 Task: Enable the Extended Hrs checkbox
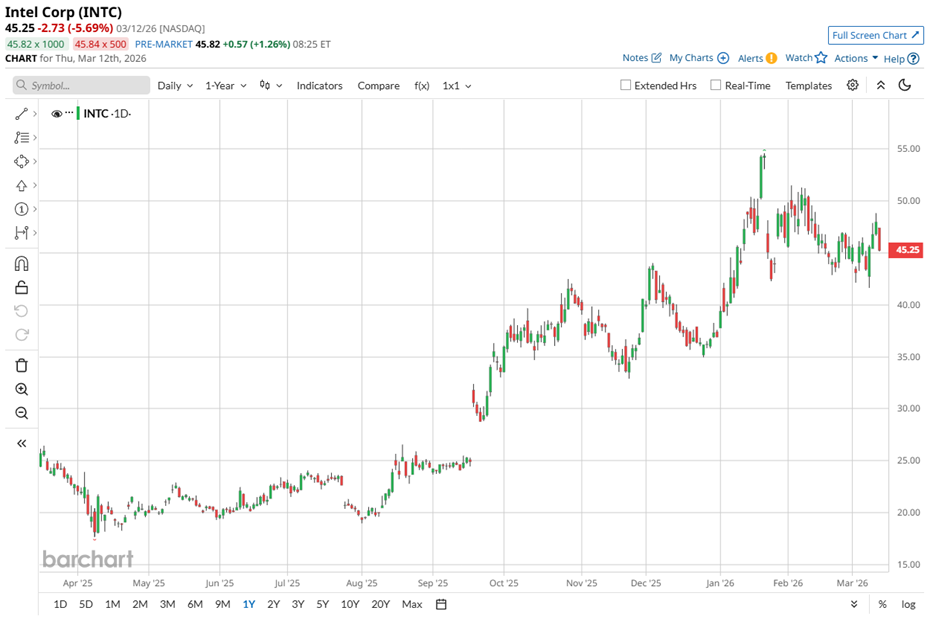pos(625,85)
